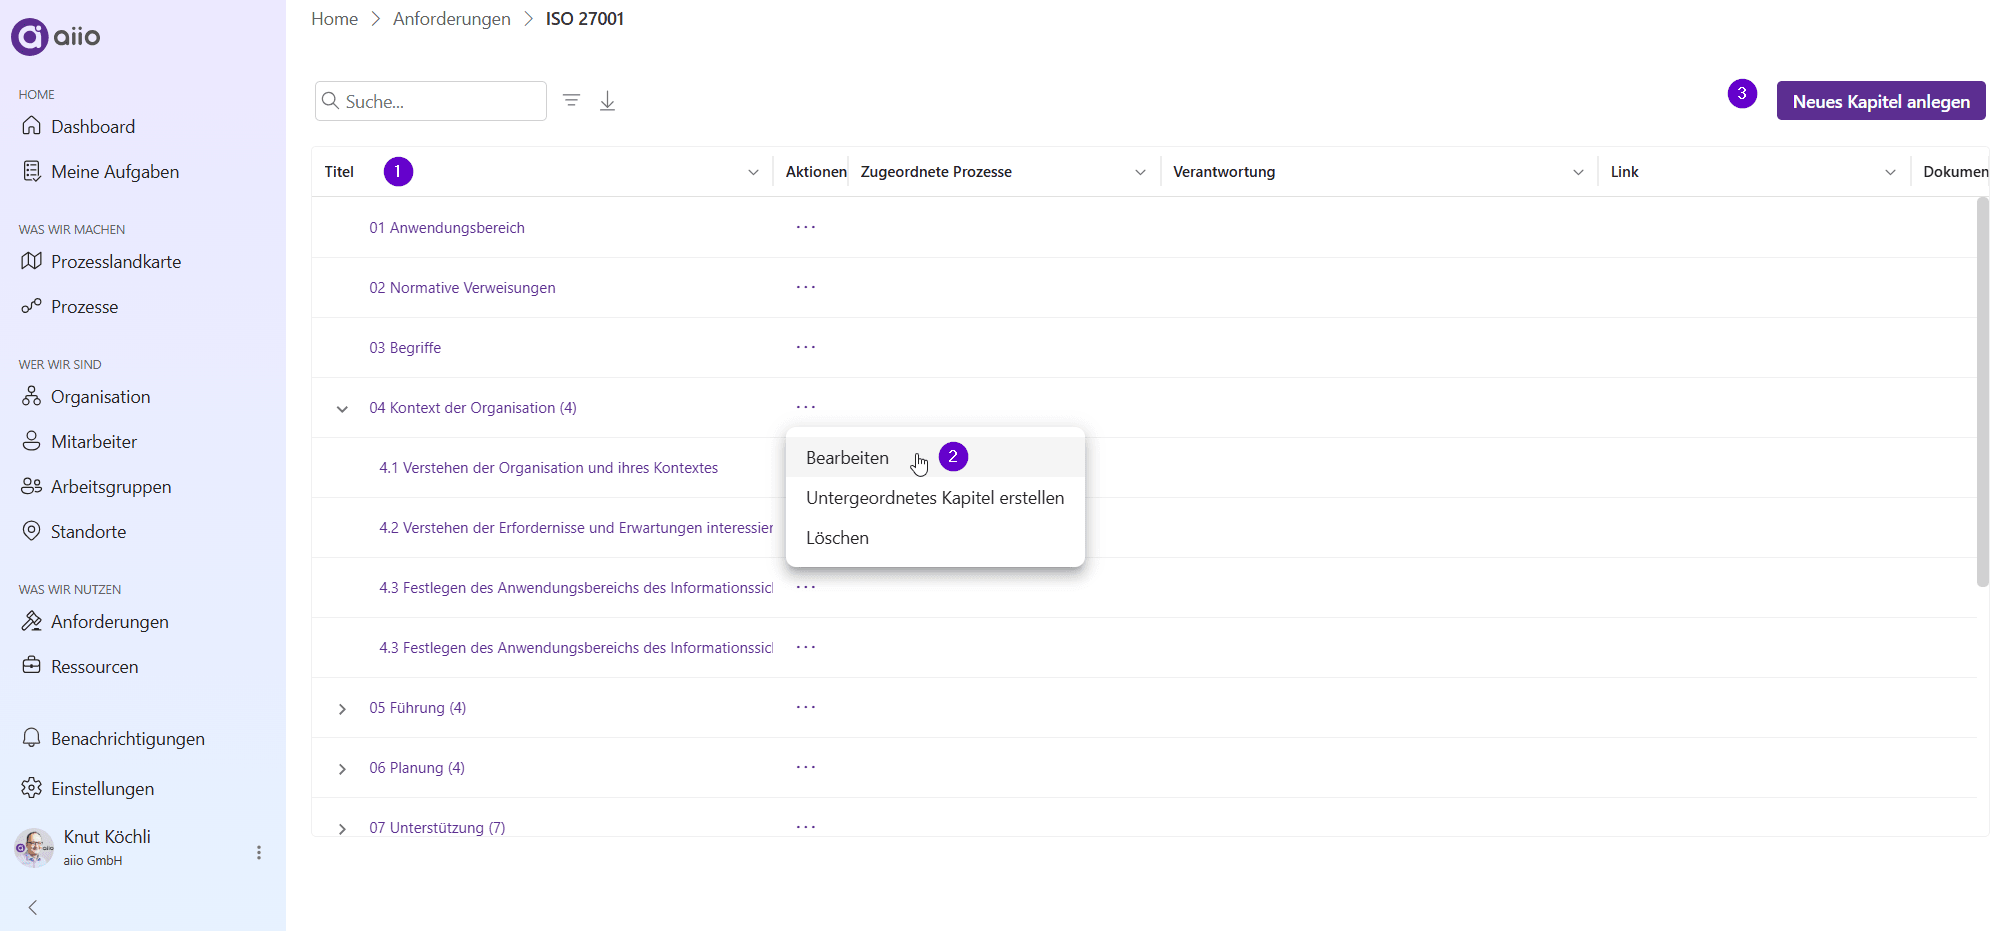The height and width of the screenshot is (931, 2004).
Task: Expand 06 Planung chapter
Action: pyautogui.click(x=342, y=769)
